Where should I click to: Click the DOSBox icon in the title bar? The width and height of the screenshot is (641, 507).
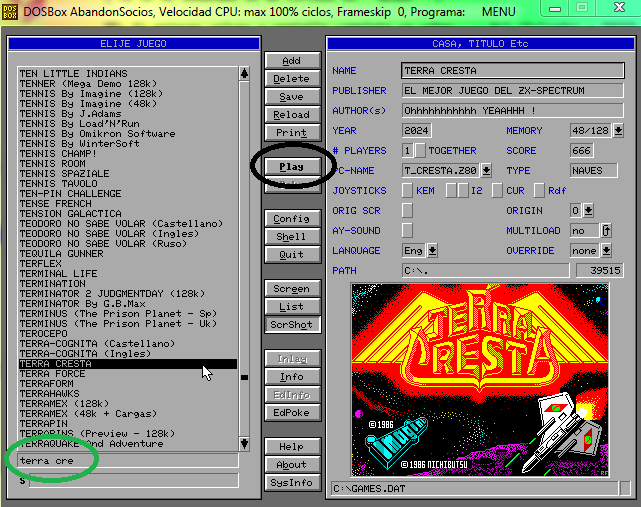tap(10, 12)
